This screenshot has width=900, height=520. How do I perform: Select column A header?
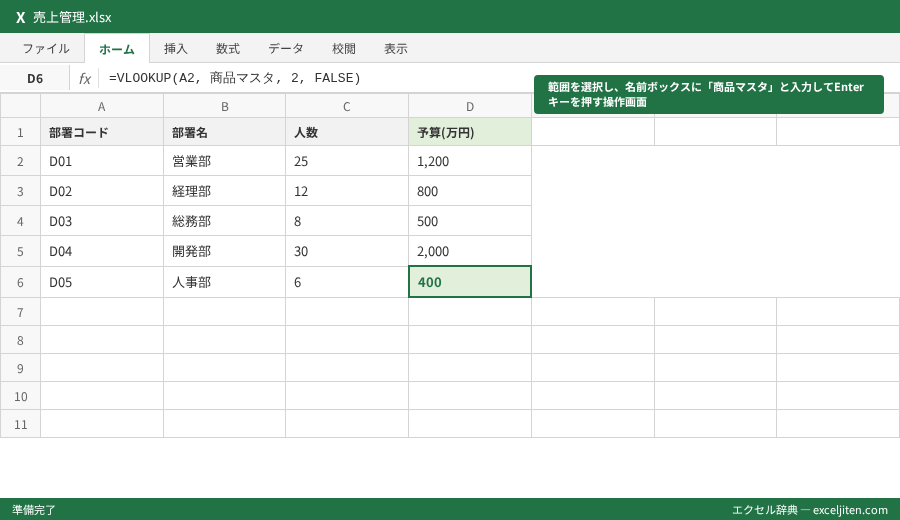tap(102, 106)
